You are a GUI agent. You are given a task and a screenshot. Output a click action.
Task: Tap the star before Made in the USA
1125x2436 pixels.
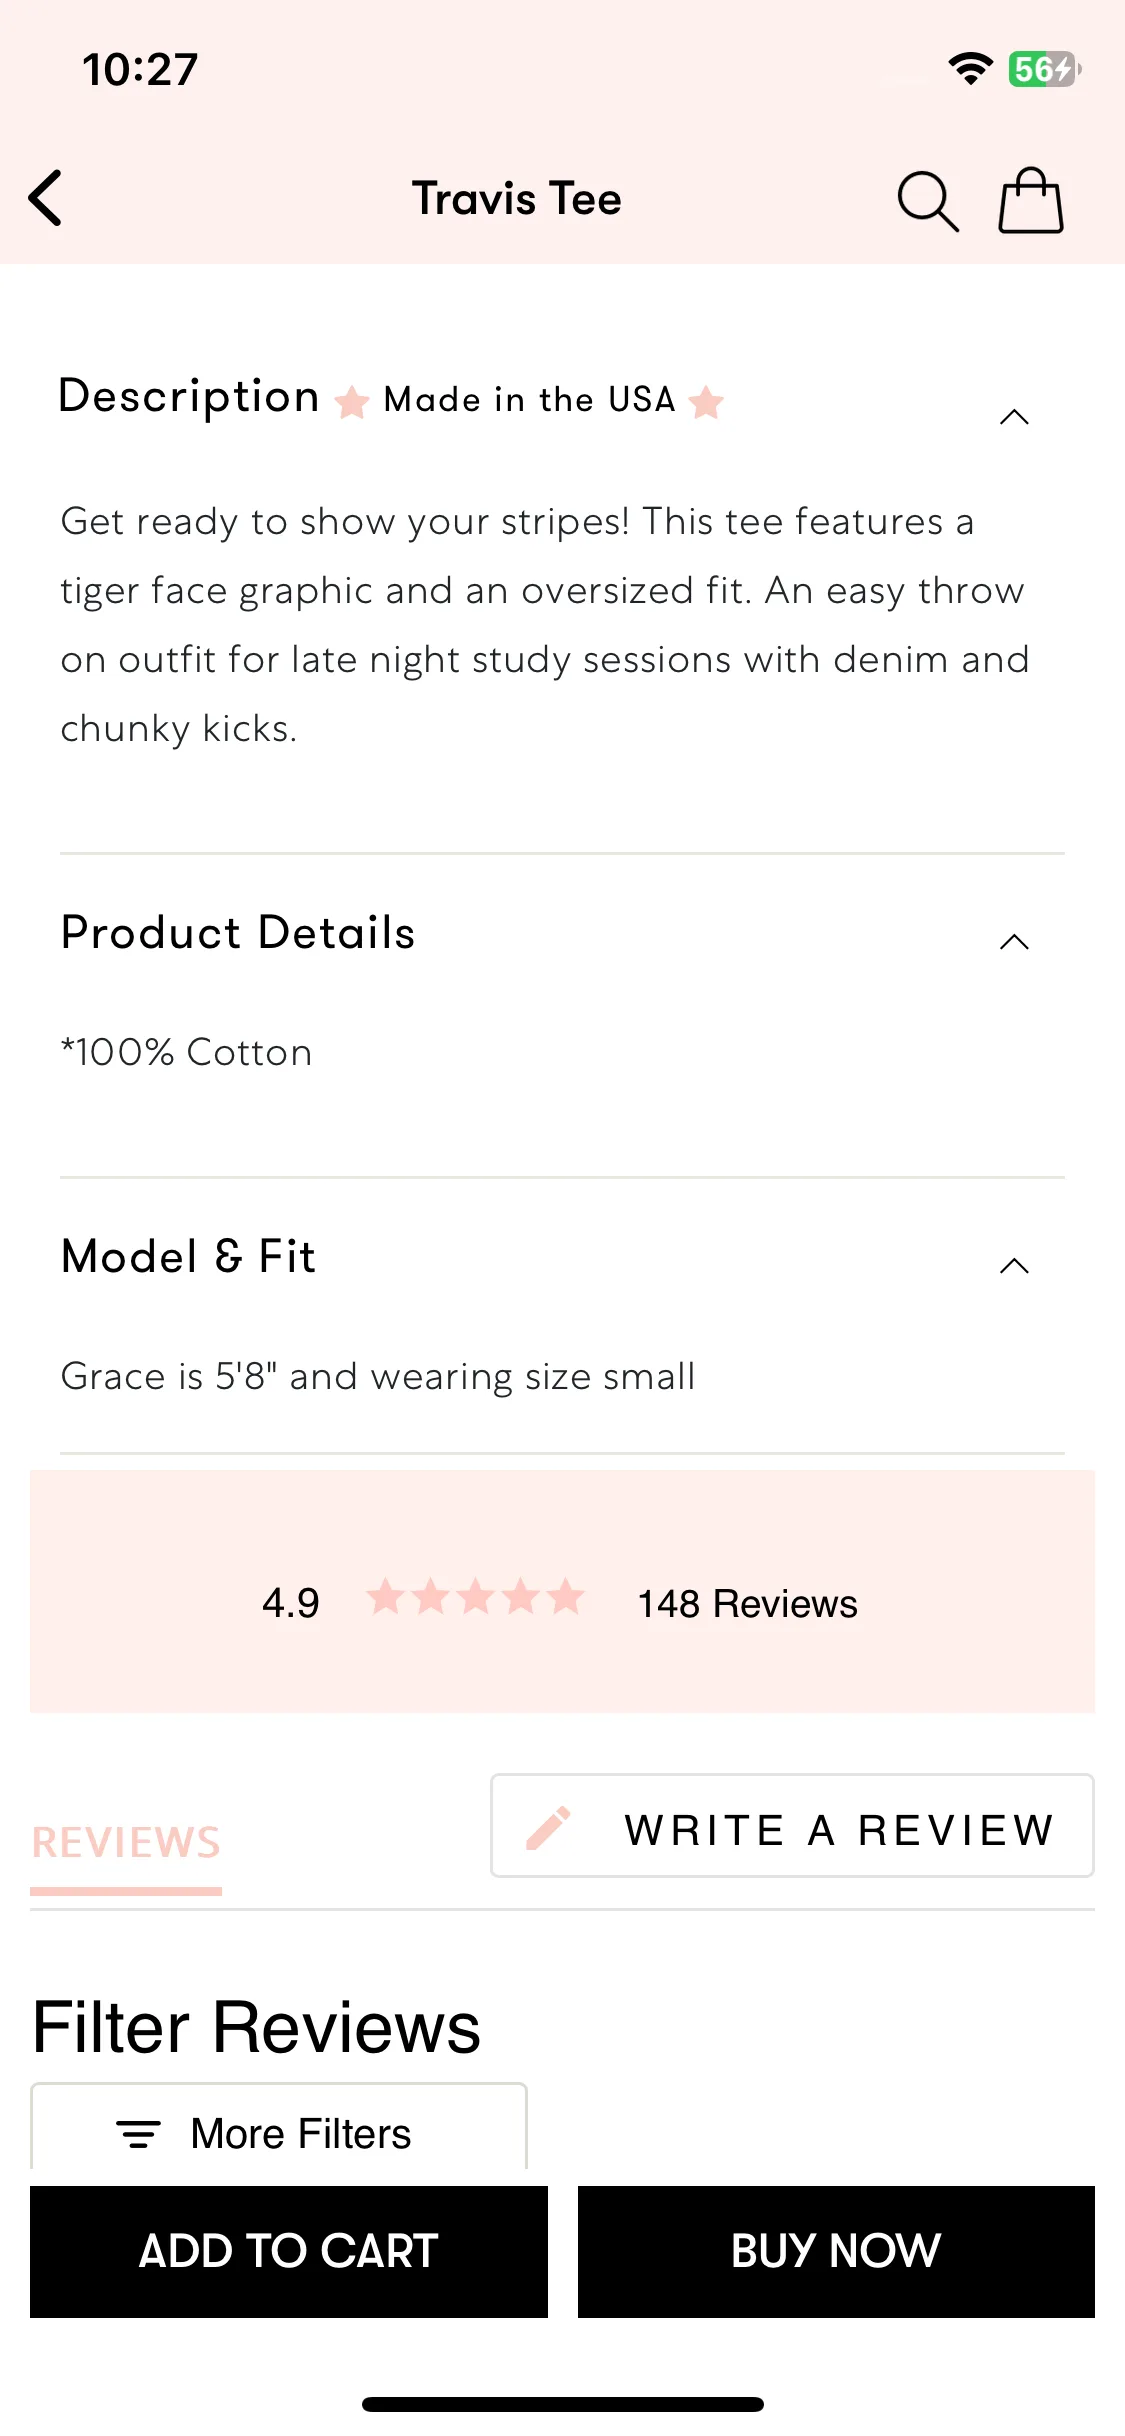tap(352, 402)
